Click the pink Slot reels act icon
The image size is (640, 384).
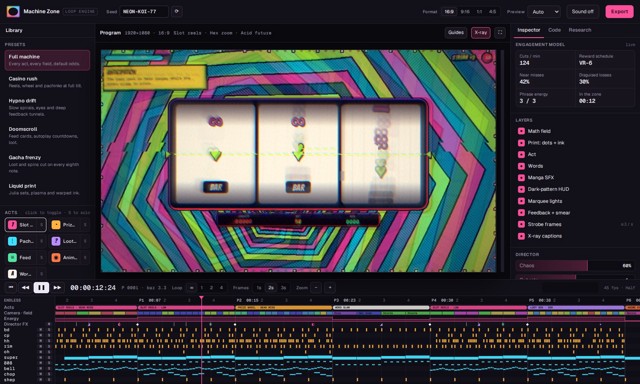[x=13, y=225]
